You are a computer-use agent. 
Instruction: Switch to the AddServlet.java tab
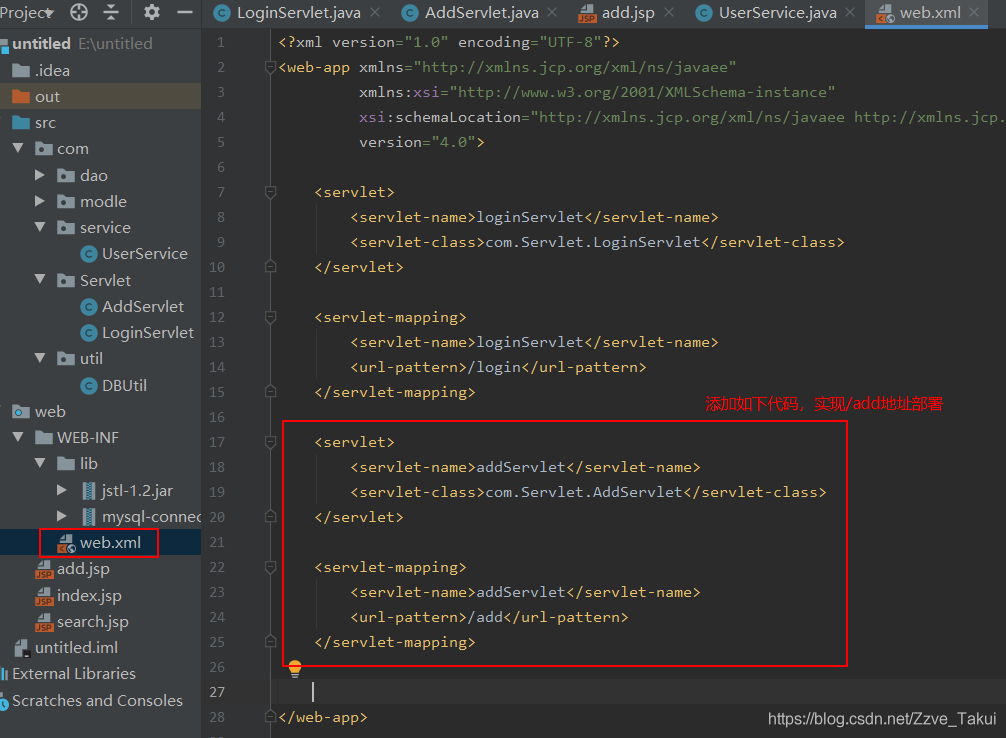pos(481,13)
